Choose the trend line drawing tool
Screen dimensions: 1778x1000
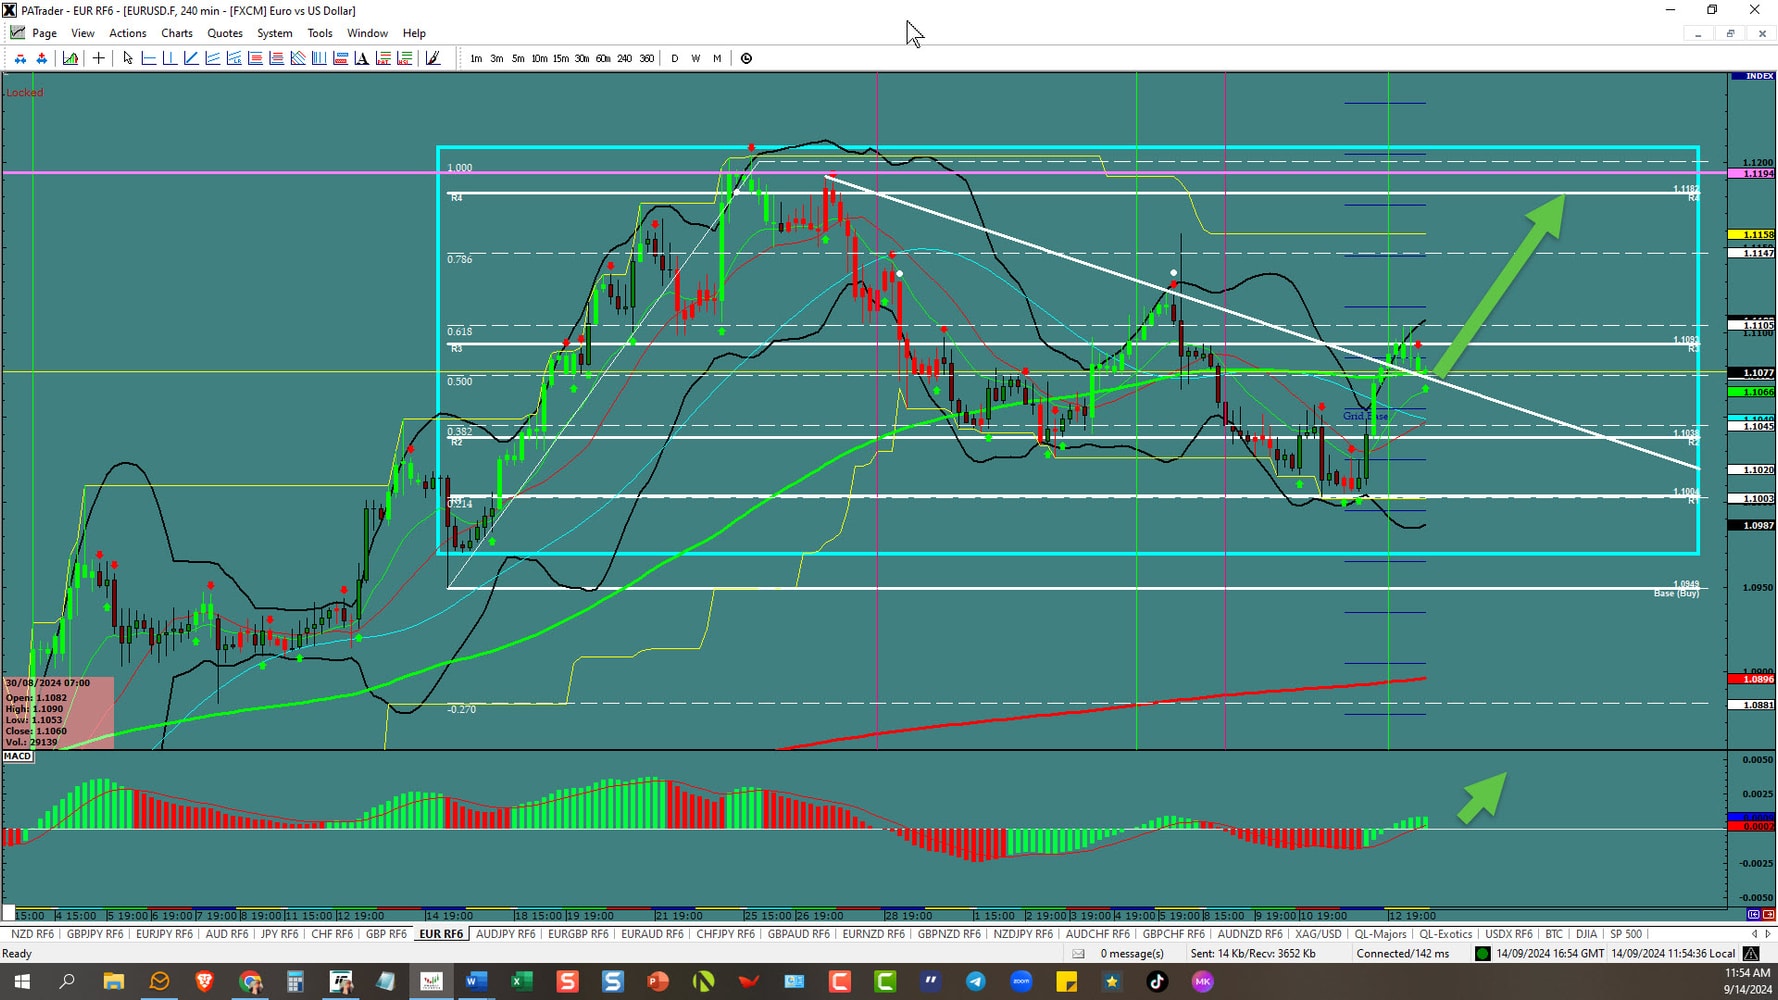point(190,58)
